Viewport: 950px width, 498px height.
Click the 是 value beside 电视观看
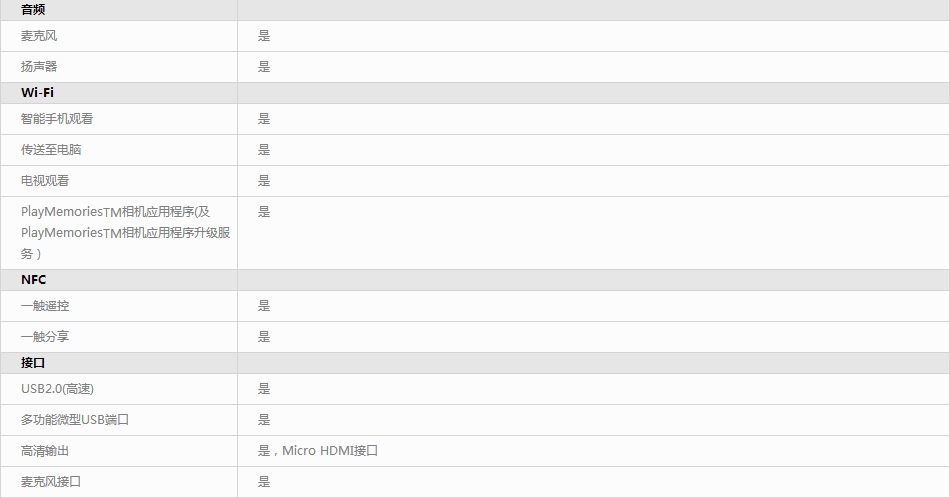click(x=264, y=181)
